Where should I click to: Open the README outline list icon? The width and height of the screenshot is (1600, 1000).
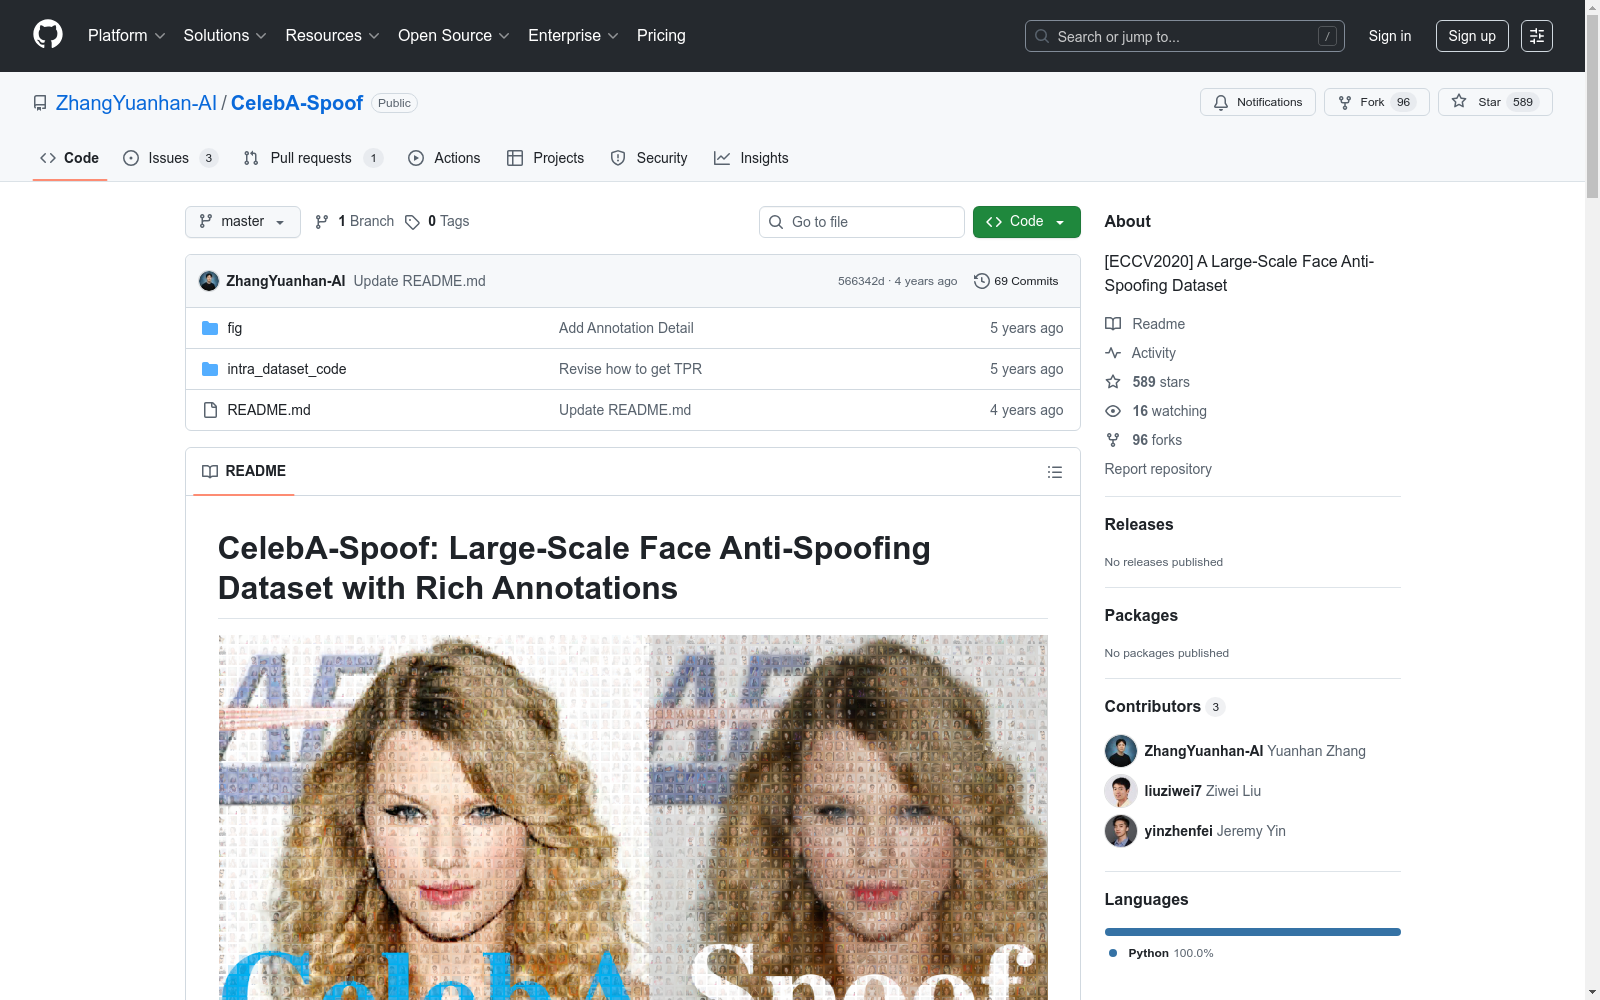pyautogui.click(x=1054, y=472)
